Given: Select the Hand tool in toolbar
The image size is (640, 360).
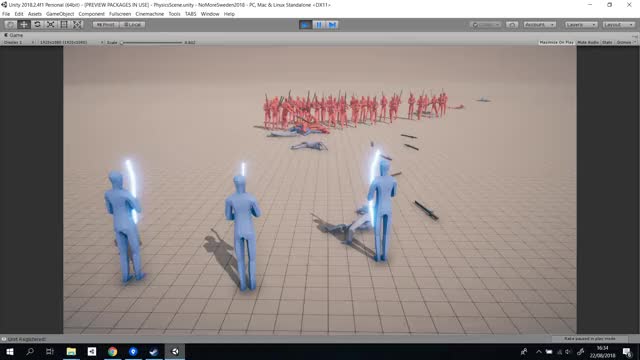Looking at the screenshot, I should coord(10,24).
